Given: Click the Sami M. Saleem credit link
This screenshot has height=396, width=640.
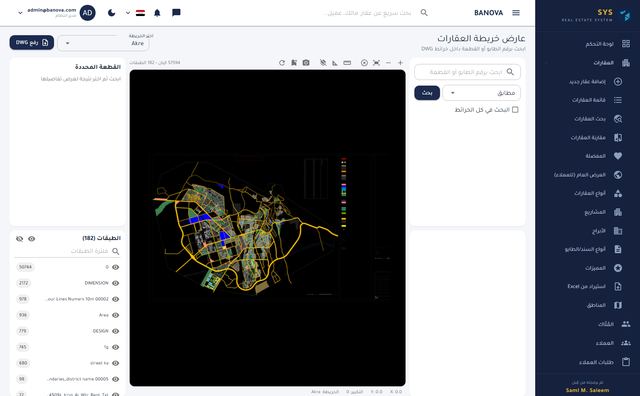Looking at the screenshot, I should click(x=587, y=390).
